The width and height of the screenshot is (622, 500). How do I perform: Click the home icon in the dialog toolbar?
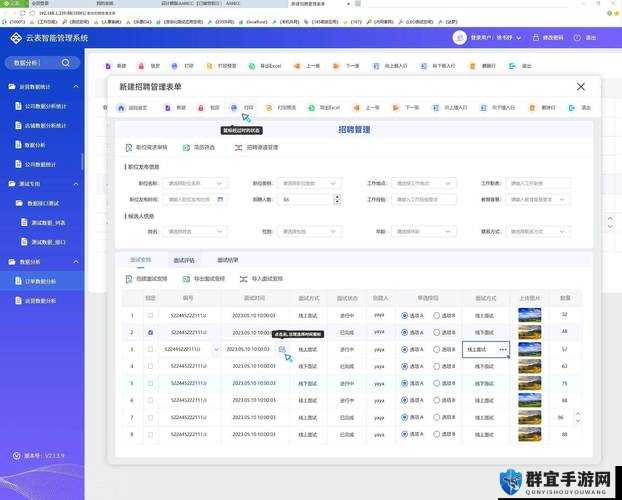tap(121, 108)
